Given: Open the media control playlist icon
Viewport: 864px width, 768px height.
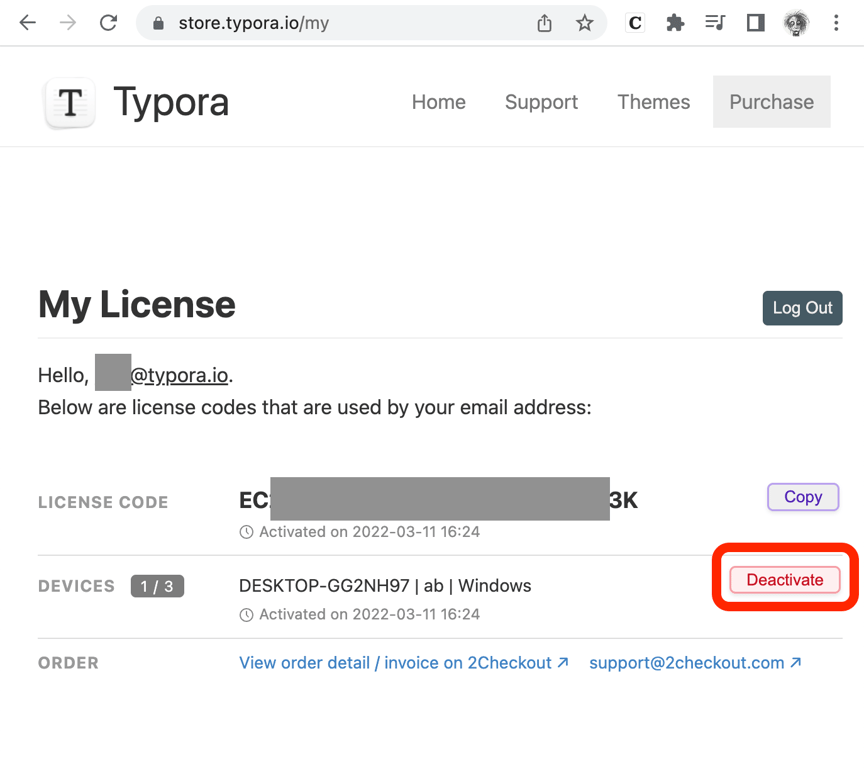Looking at the screenshot, I should coord(715,23).
